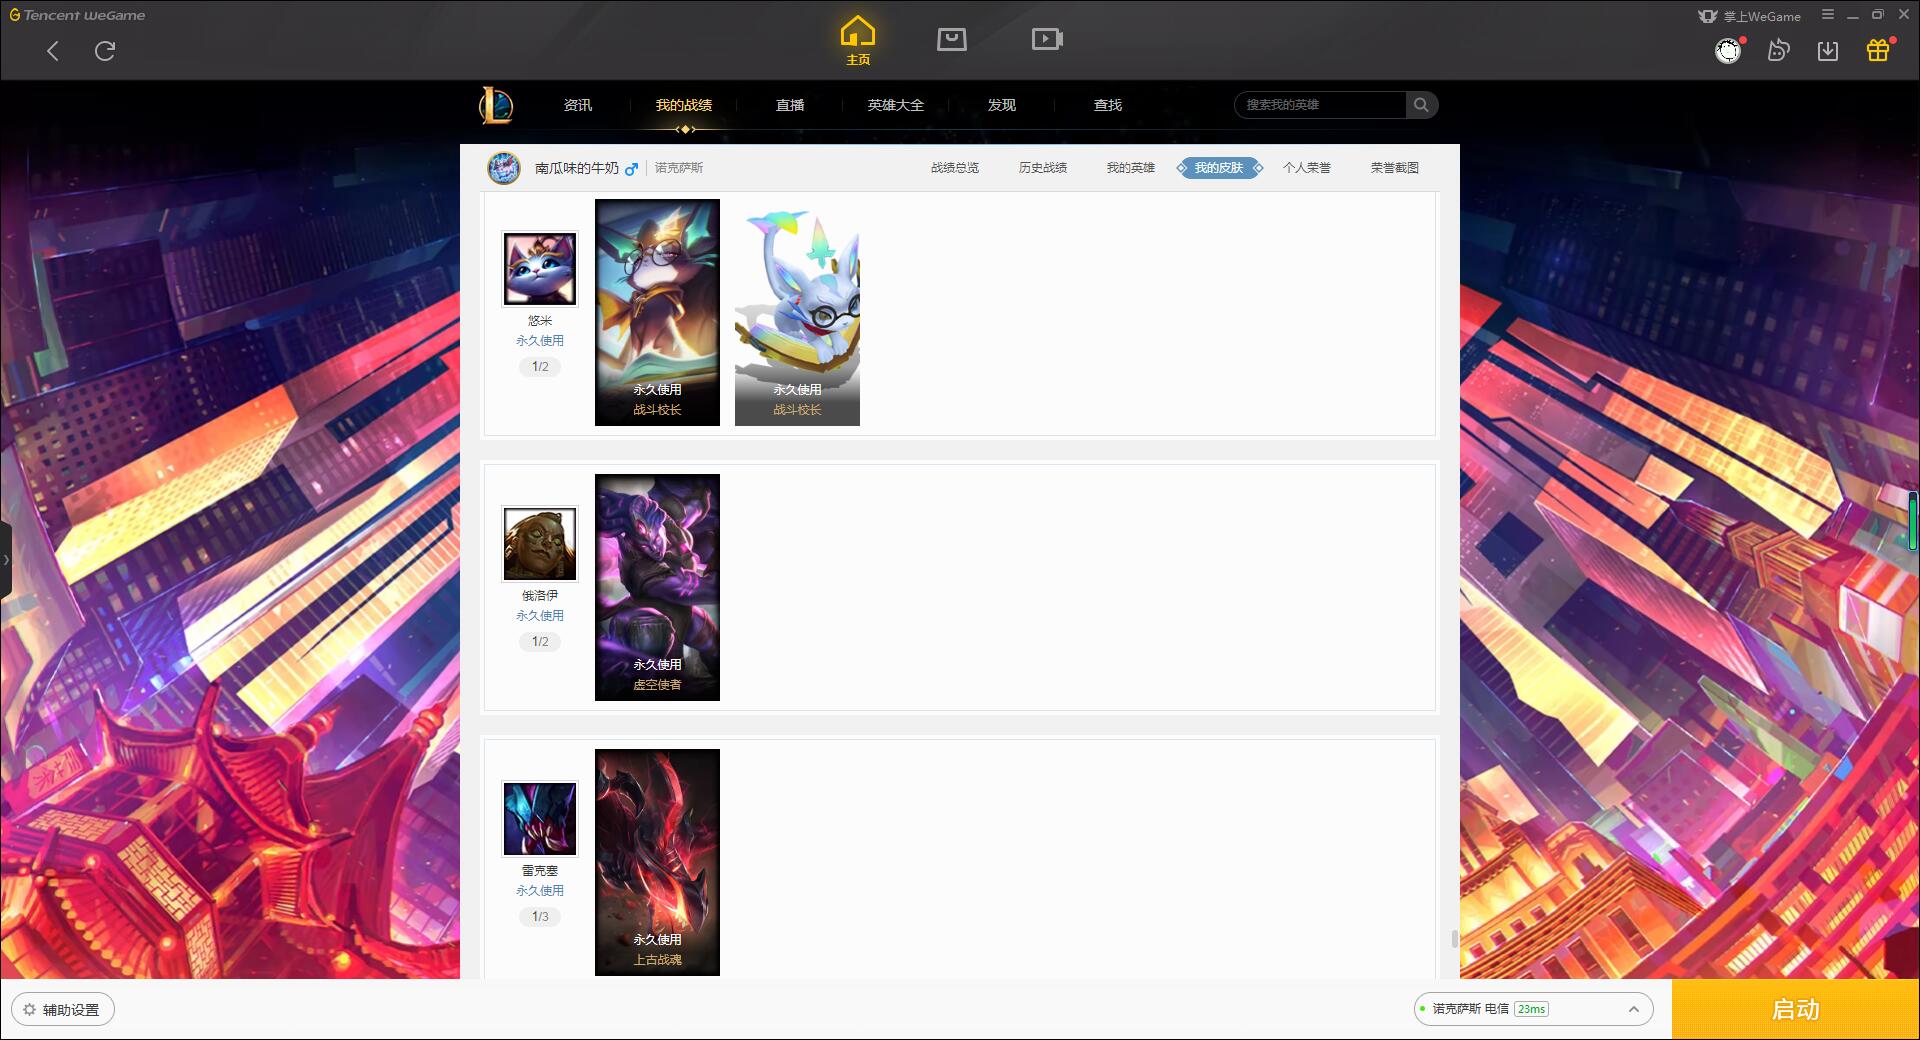Click the Tencent WeGame logo
1920x1040 pixels.
77,15
